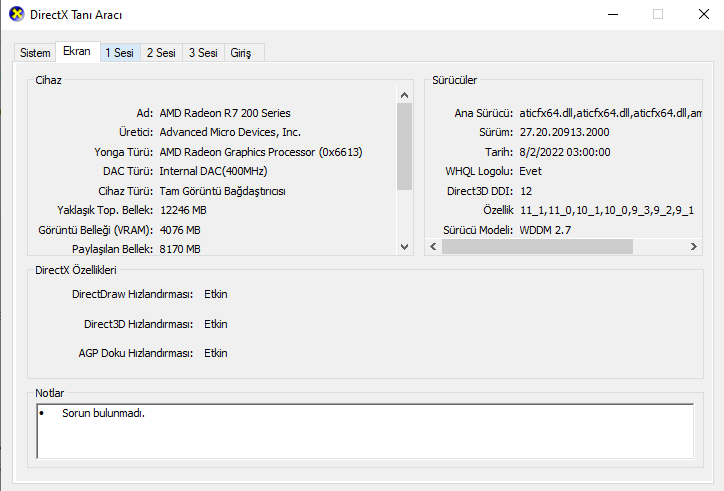Click the Notlar text box

[x=365, y=431]
